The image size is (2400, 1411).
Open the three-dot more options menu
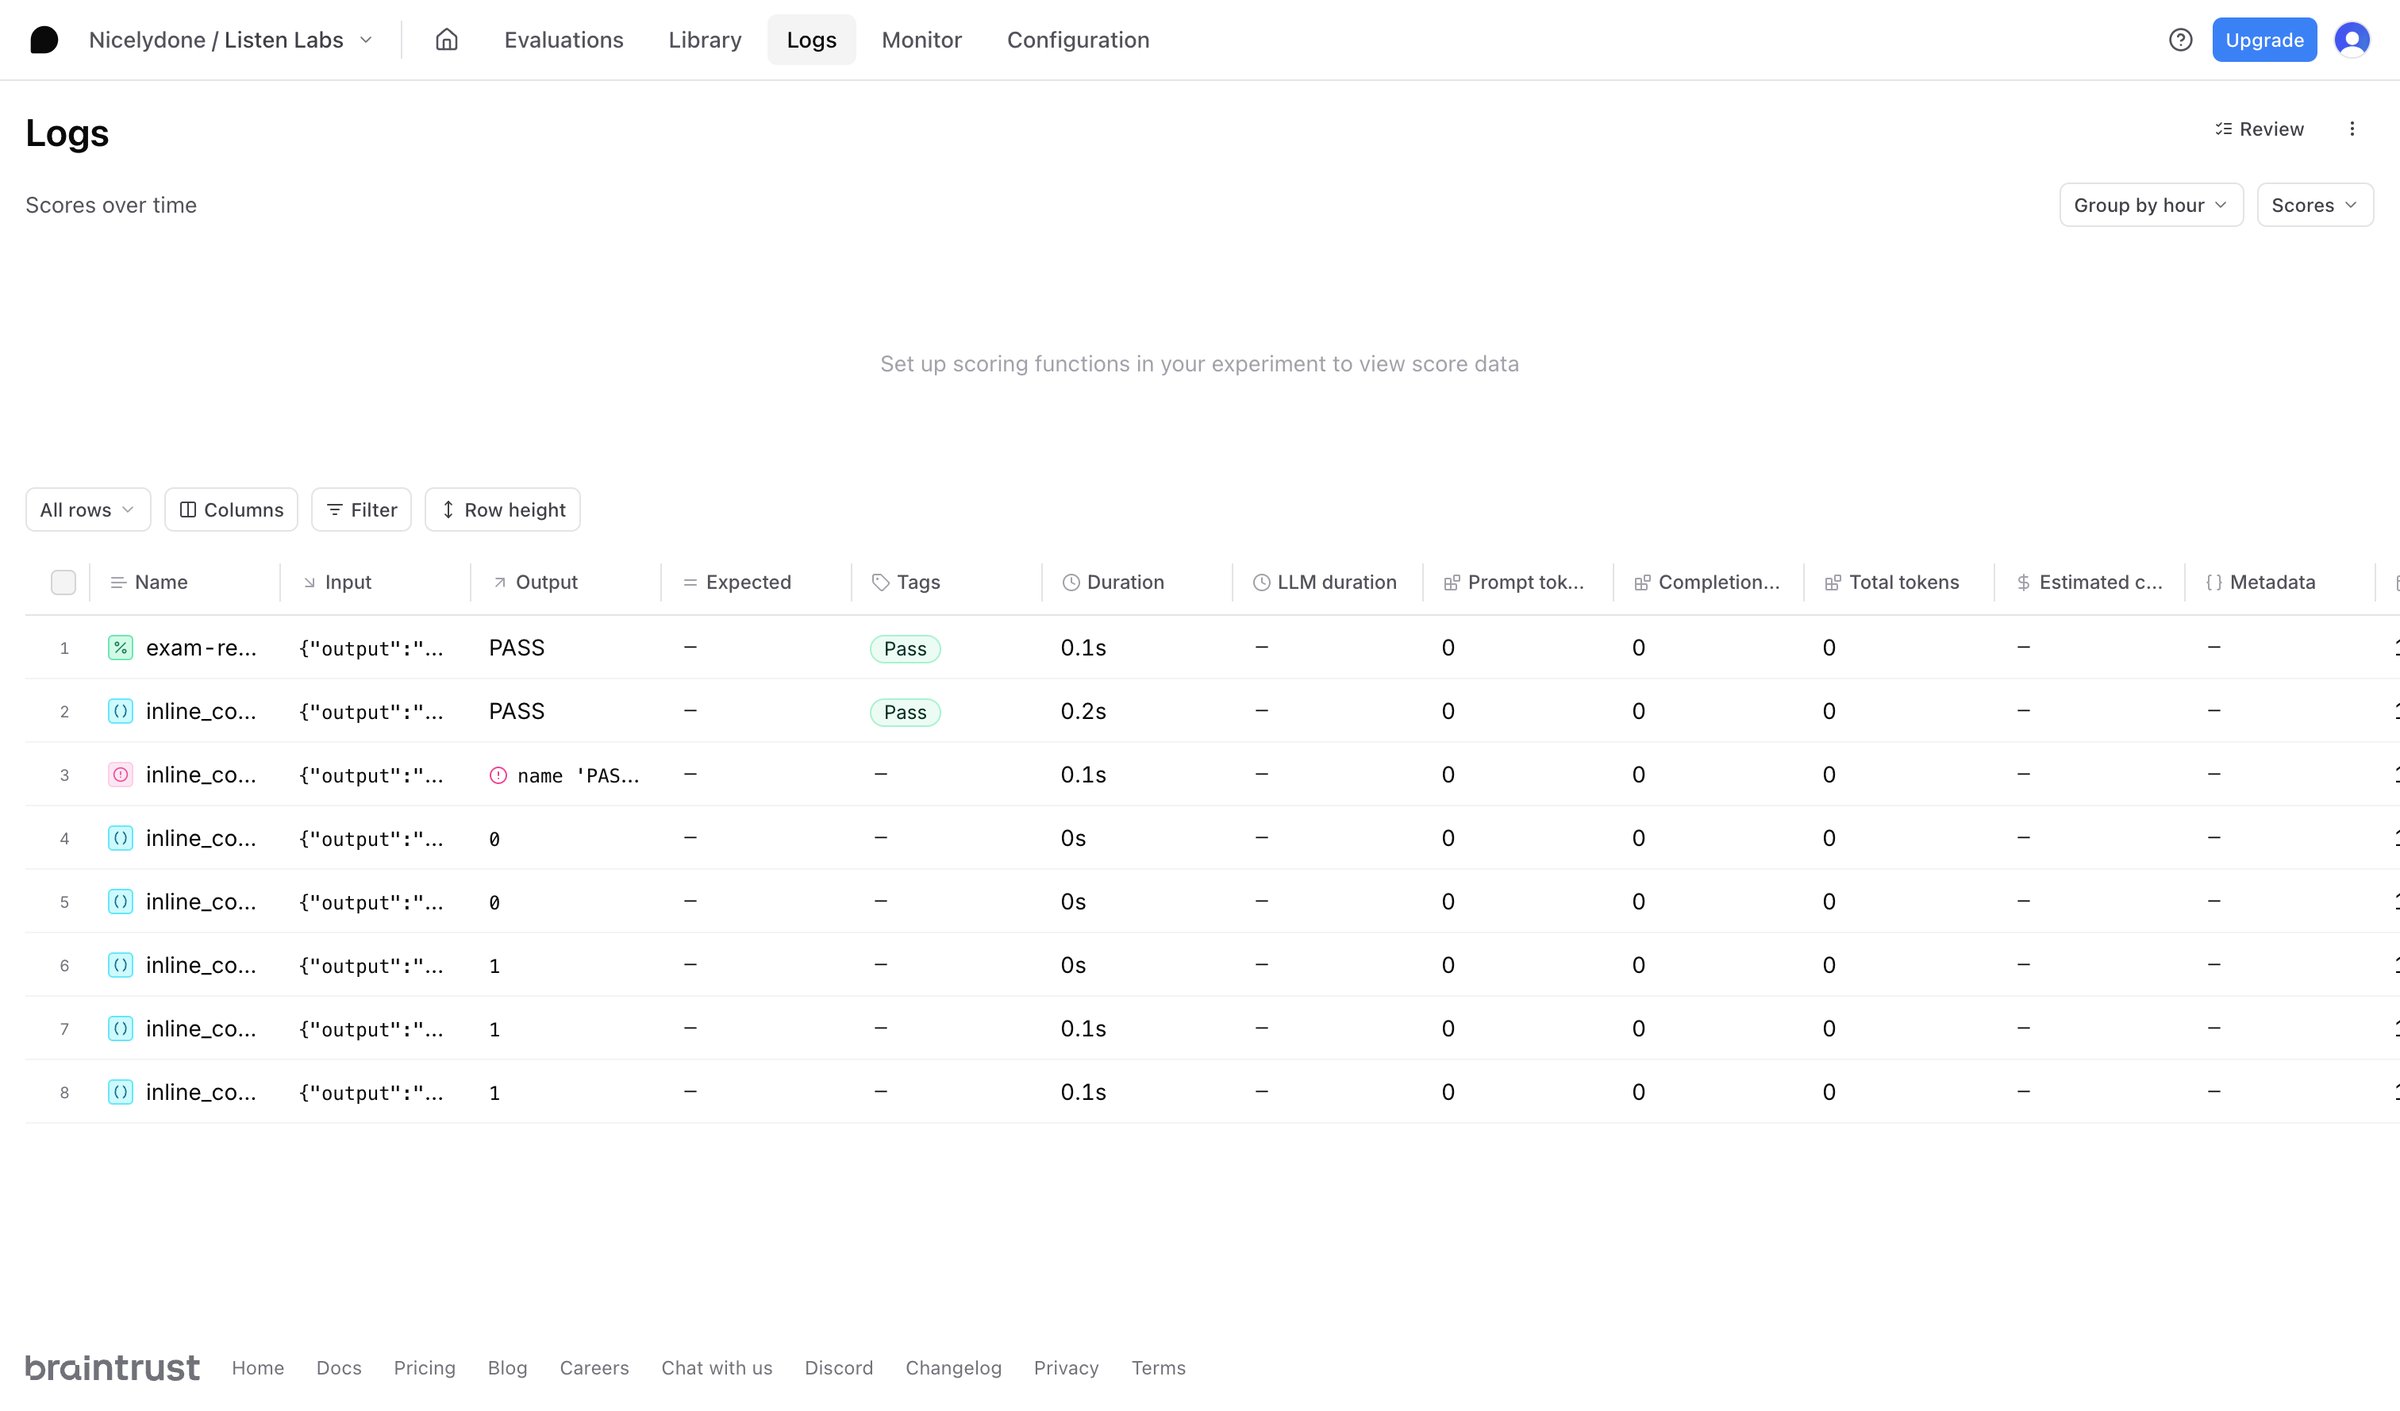[x=2352, y=129]
